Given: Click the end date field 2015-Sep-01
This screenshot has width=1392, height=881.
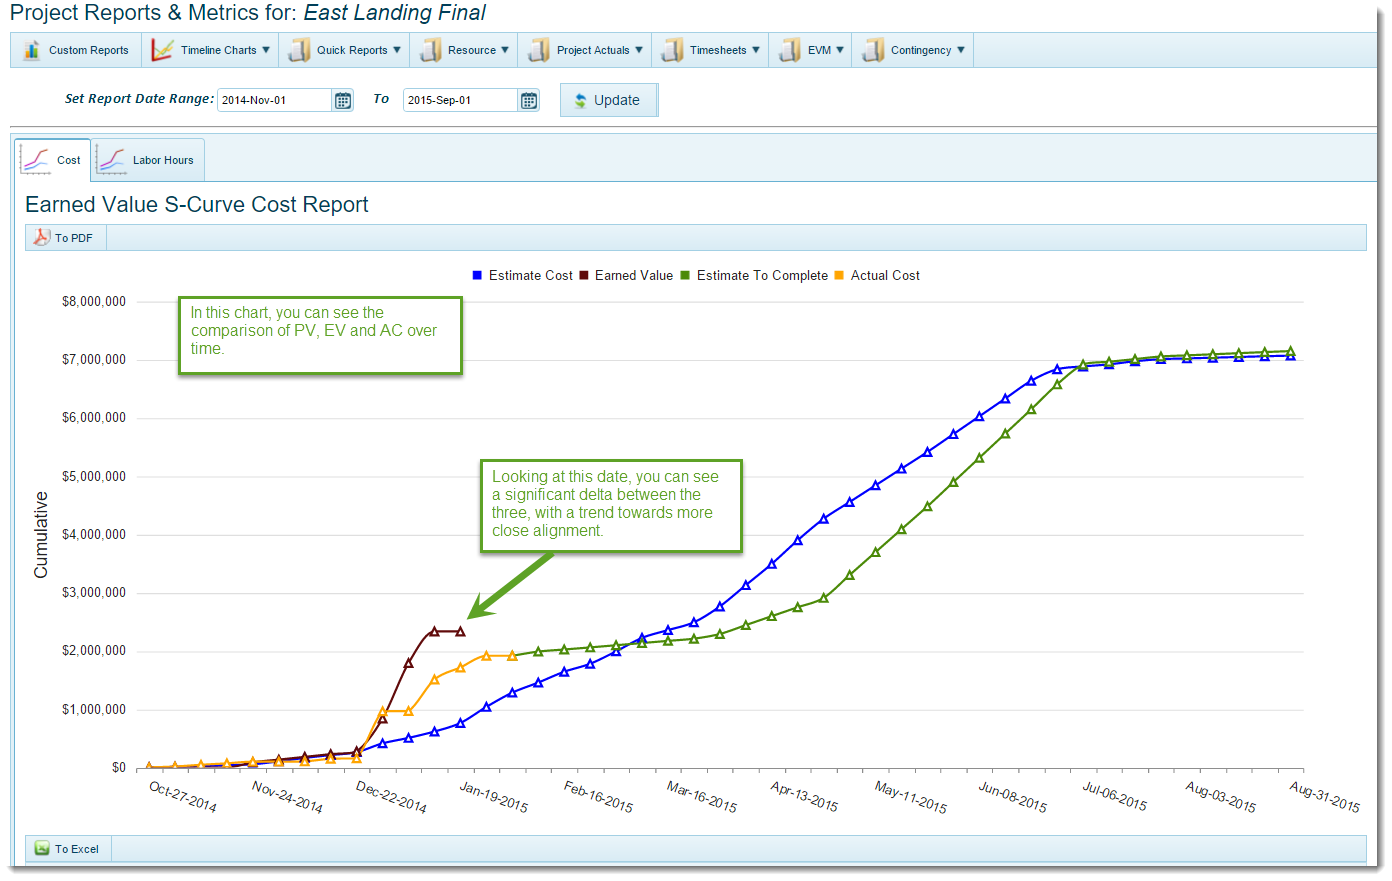Looking at the screenshot, I should (x=460, y=100).
